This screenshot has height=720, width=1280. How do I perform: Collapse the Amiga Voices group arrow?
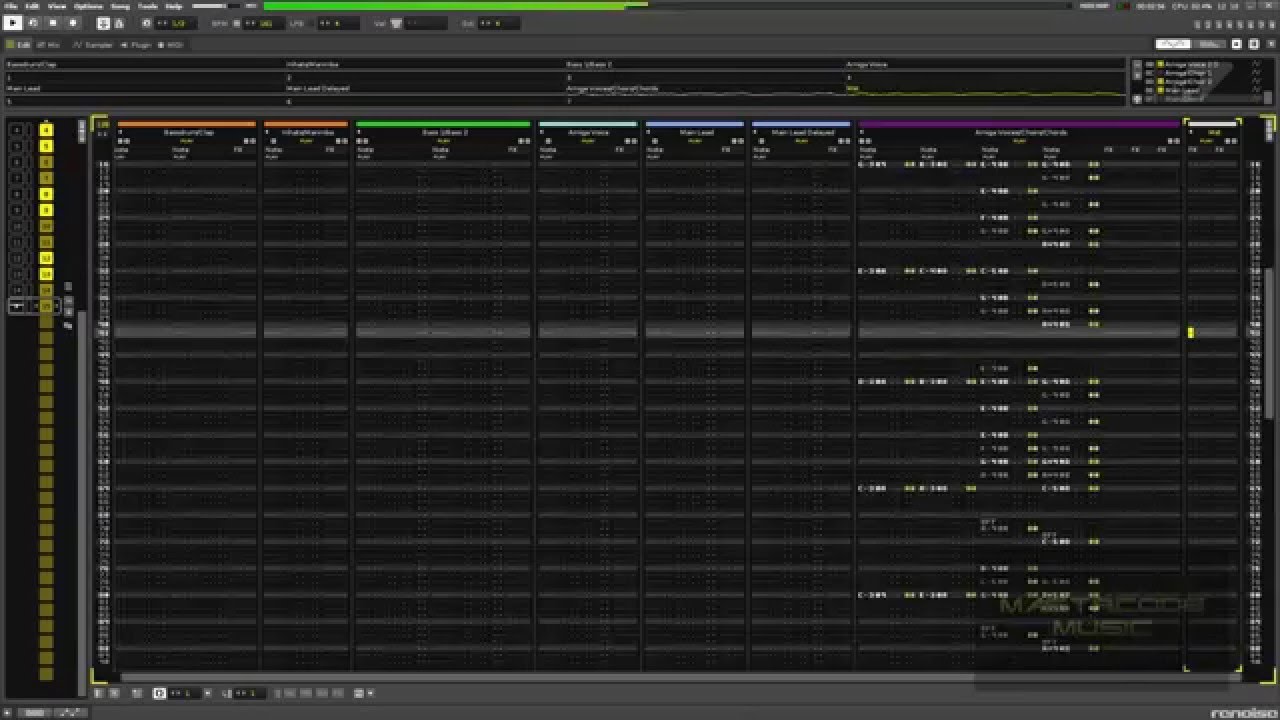click(x=862, y=132)
